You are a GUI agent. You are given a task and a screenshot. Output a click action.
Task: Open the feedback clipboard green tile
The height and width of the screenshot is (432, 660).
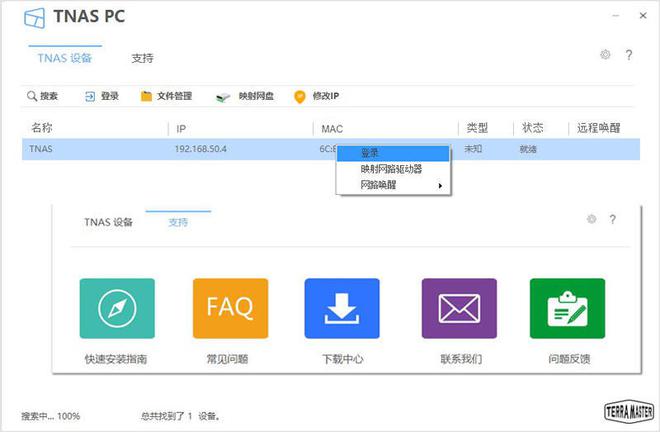567,308
